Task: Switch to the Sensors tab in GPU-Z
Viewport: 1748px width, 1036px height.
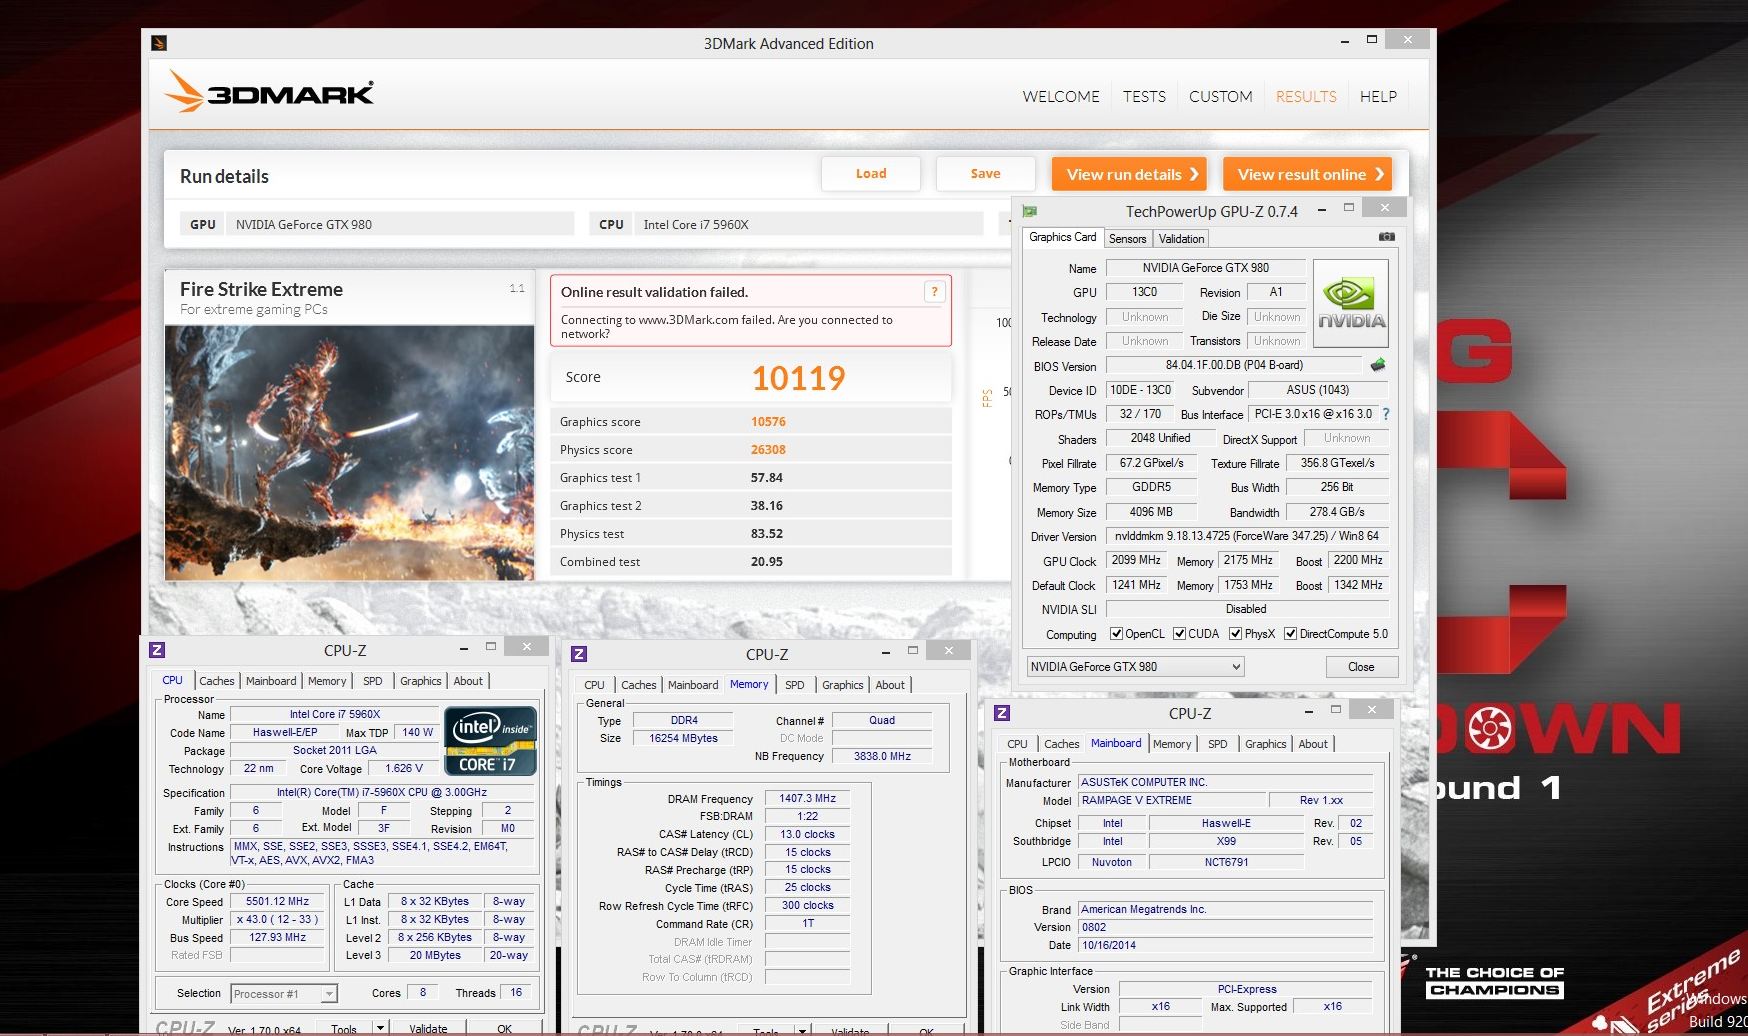Action: (x=1127, y=239)
